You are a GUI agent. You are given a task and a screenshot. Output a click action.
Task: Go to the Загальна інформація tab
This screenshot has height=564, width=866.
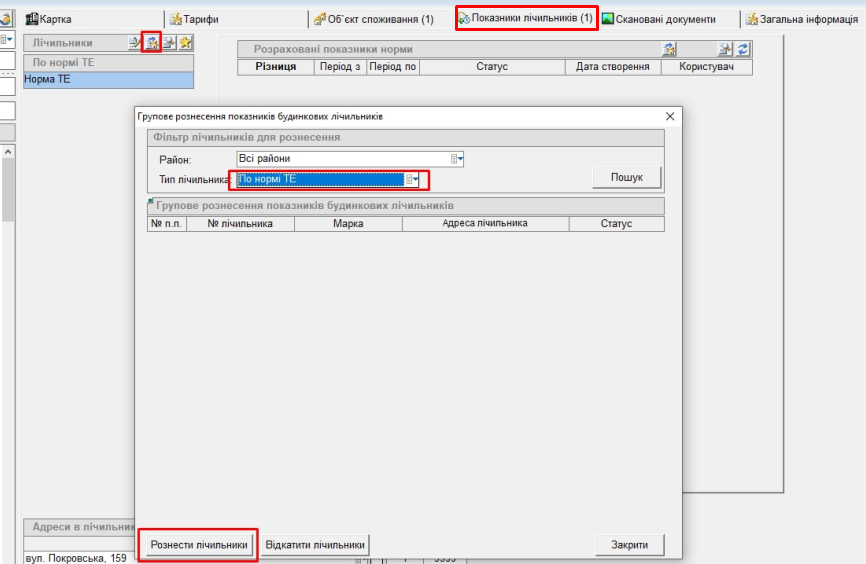801,19
